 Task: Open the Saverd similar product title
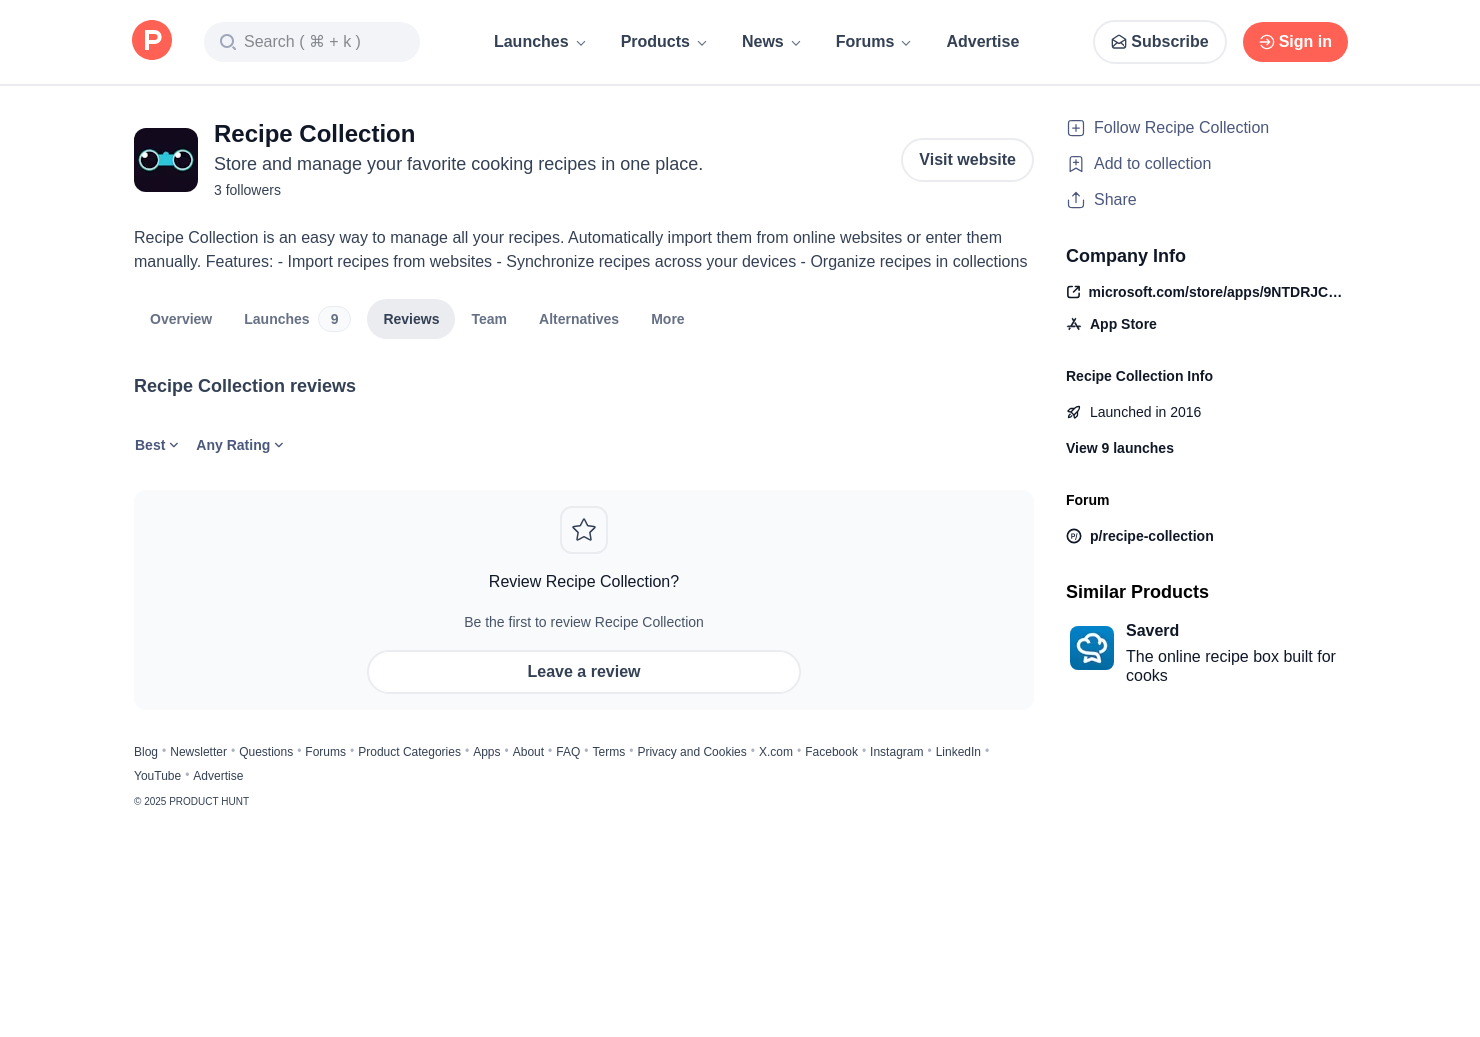pyautogui.click(x=1152, y=631)
